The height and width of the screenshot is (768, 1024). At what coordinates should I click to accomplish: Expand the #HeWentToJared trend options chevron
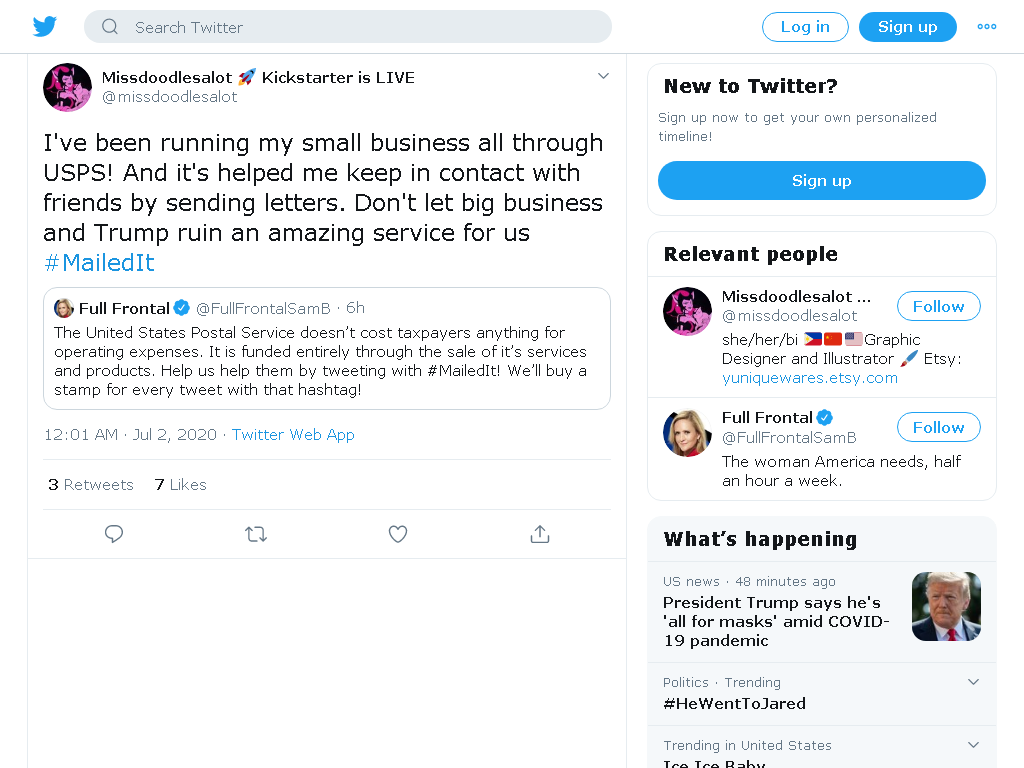973,682
